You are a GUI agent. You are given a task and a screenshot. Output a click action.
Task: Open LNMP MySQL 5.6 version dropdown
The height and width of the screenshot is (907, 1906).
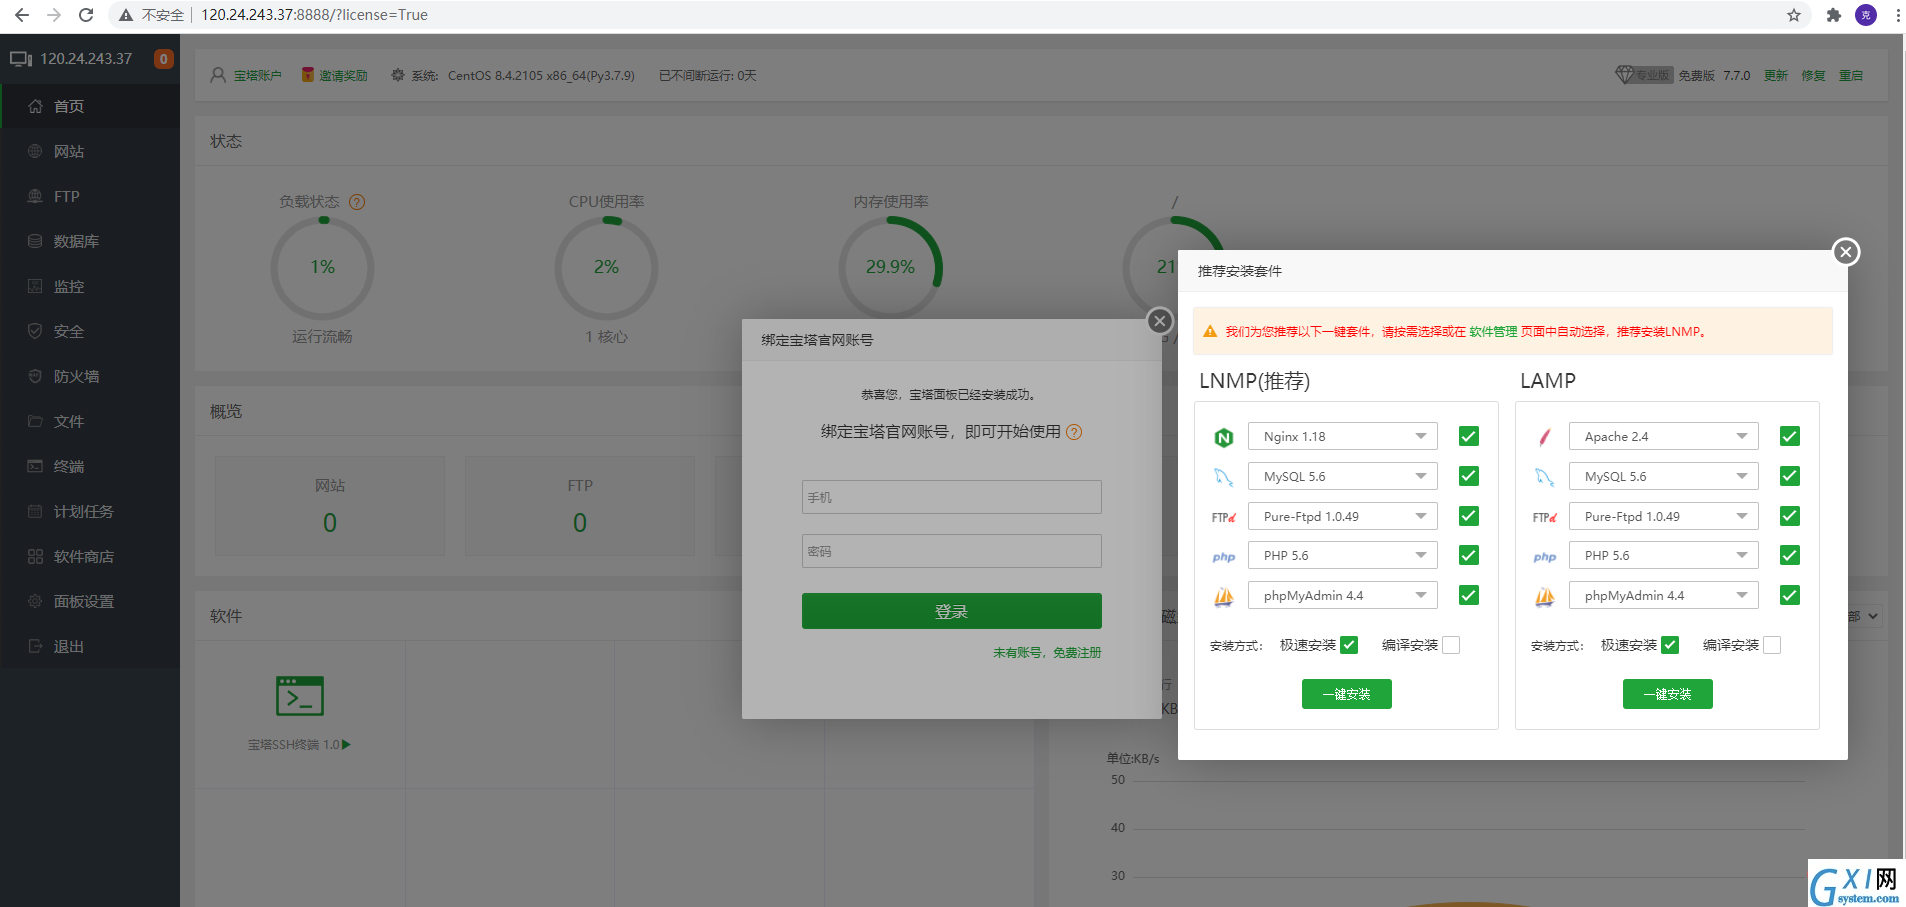[1343, 476]
